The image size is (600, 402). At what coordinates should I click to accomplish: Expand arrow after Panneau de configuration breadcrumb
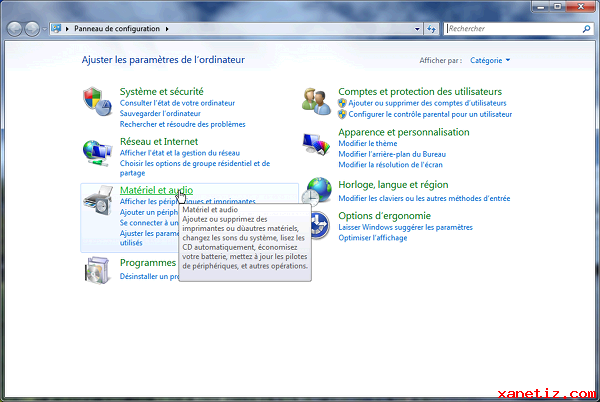pos(167,29)
